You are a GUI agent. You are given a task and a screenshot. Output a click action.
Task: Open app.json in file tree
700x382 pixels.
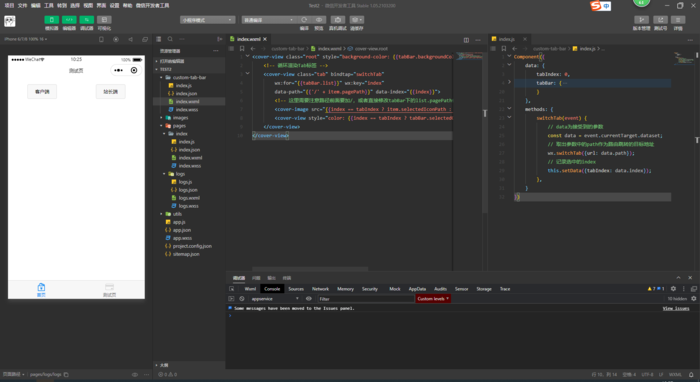pos(182,230)
